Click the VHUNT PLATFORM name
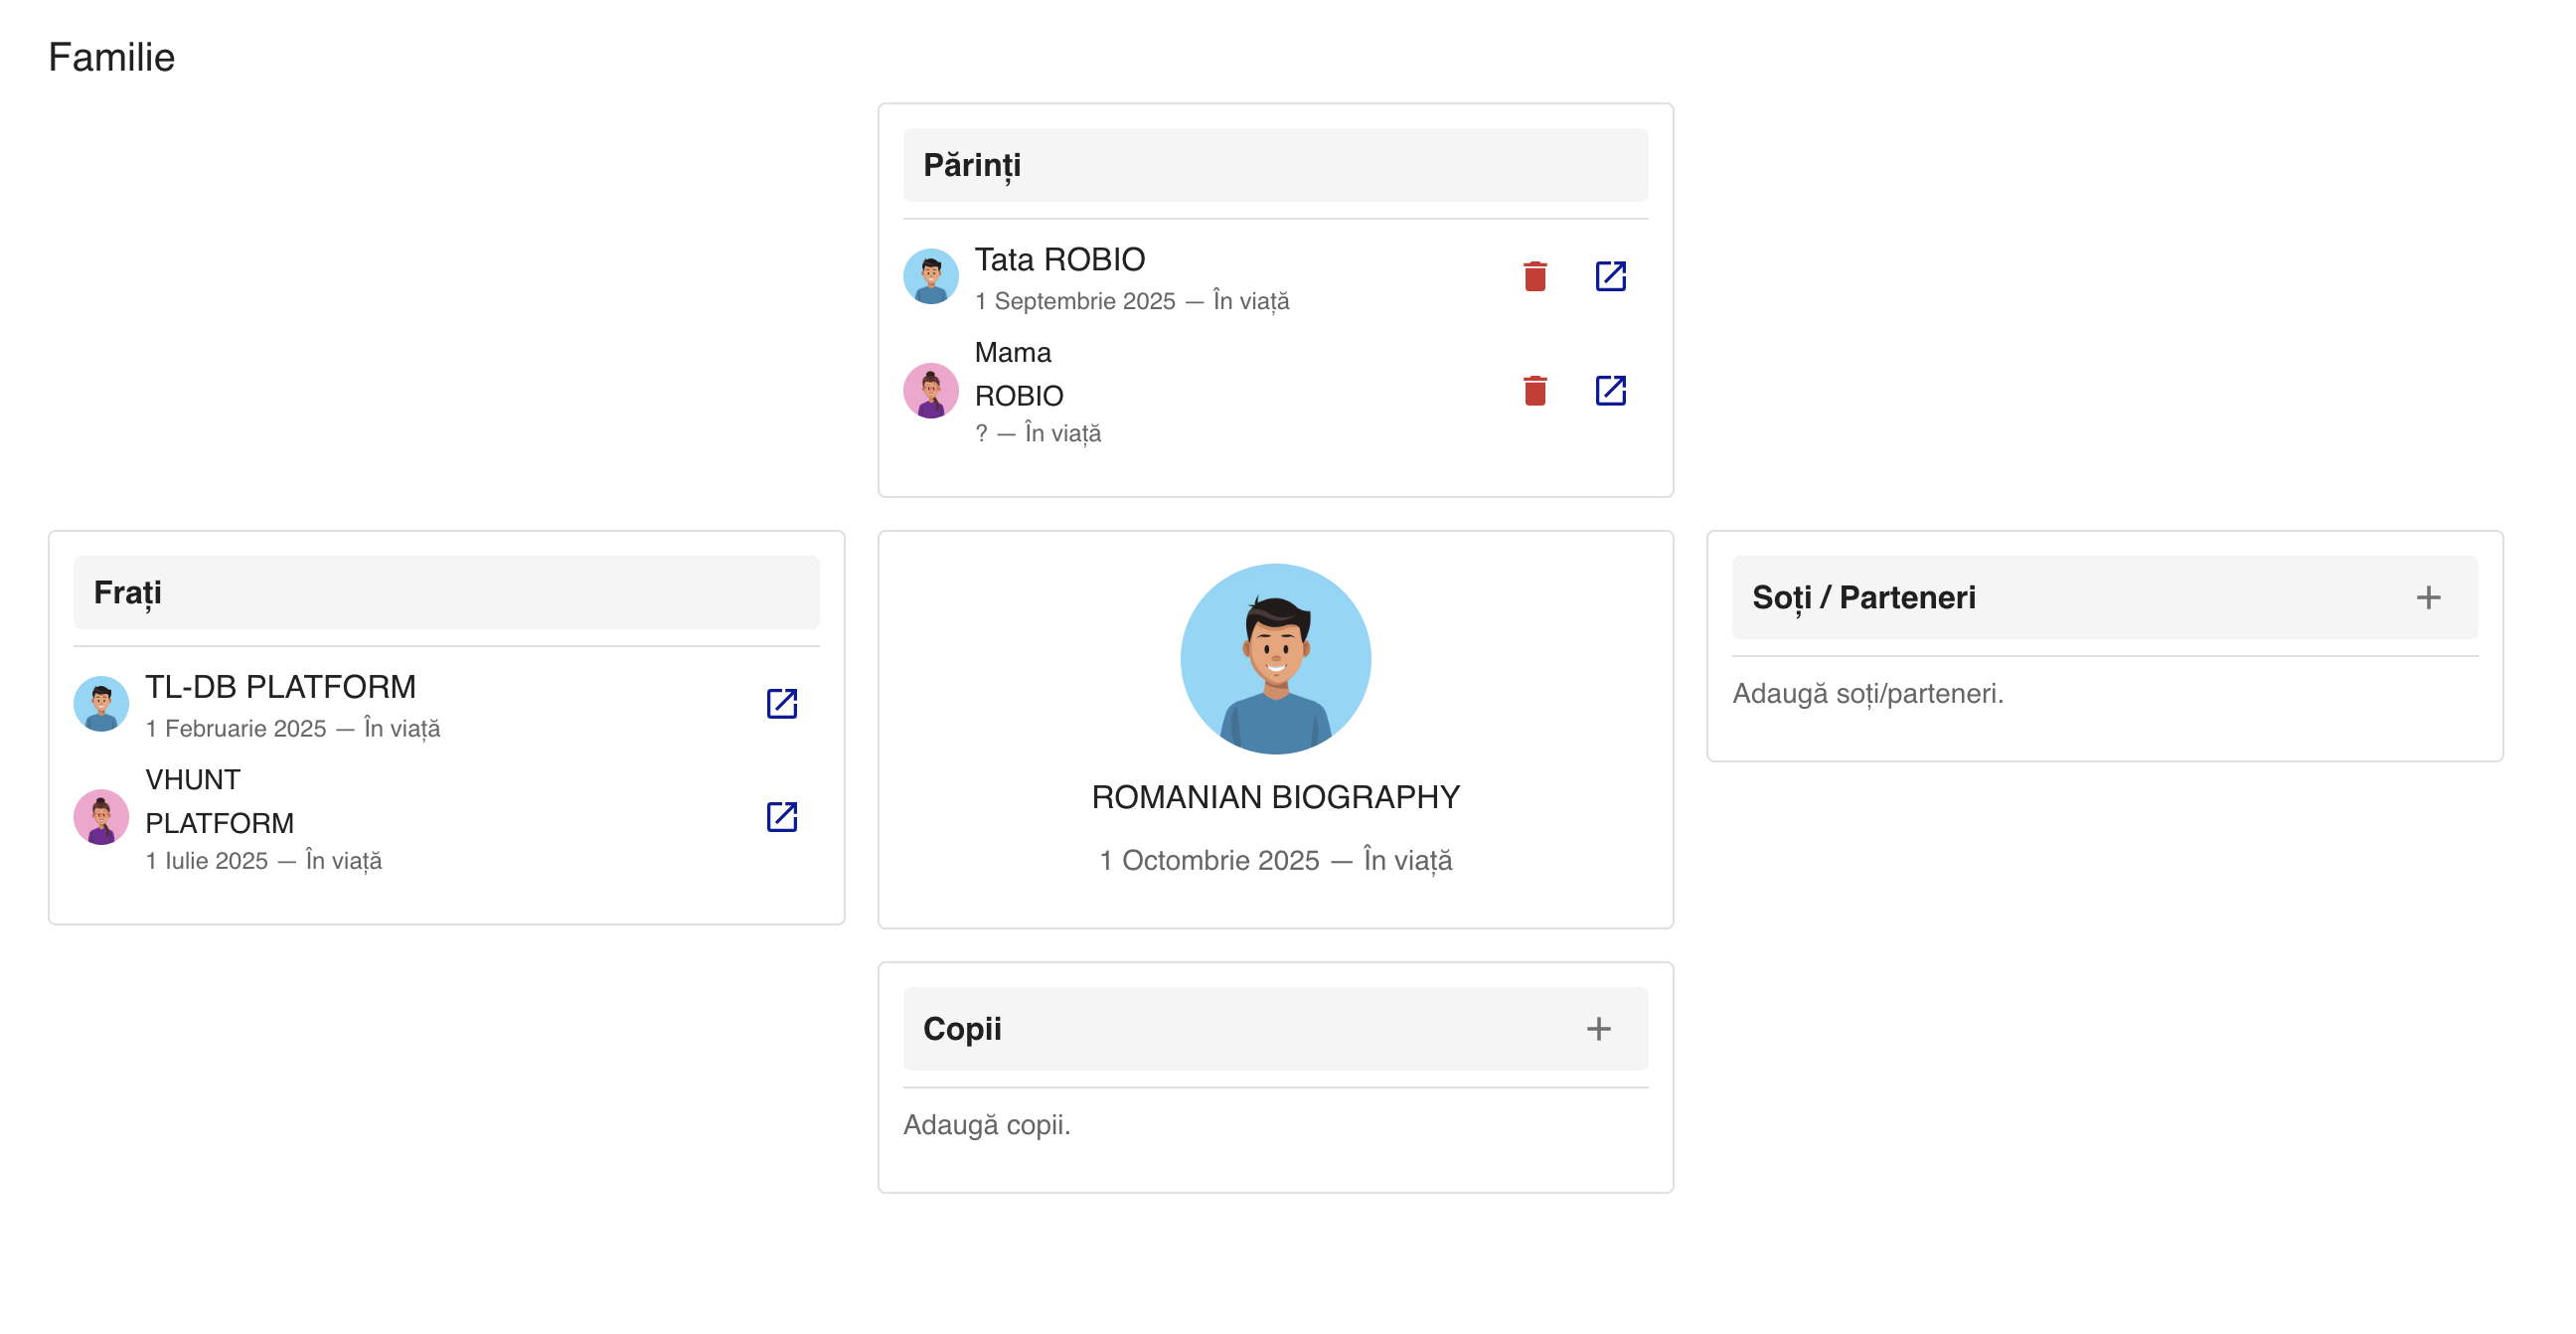Screen dimensions: 2576x1334 pyautogui.click(x=219, y=801)
